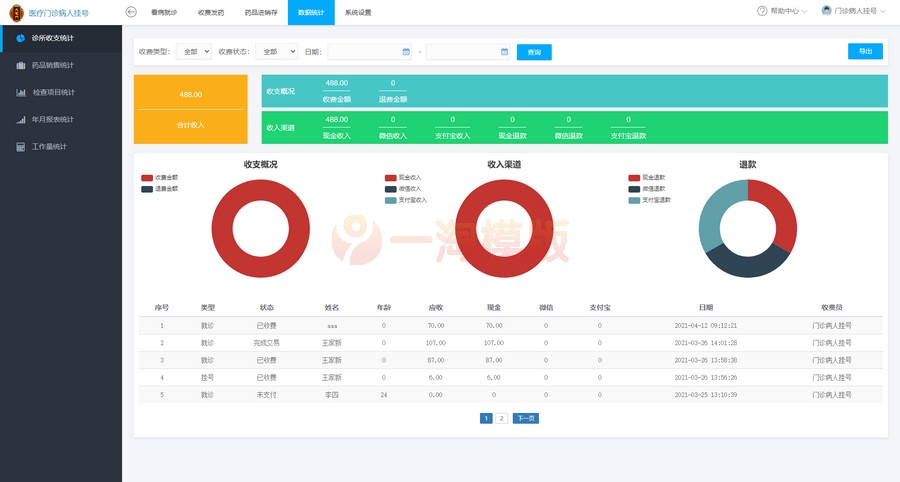Viewport: 900px width, 482px height.
Task: Click the 查询 search button
Action: pyautogui.click(x=534, y=52)
